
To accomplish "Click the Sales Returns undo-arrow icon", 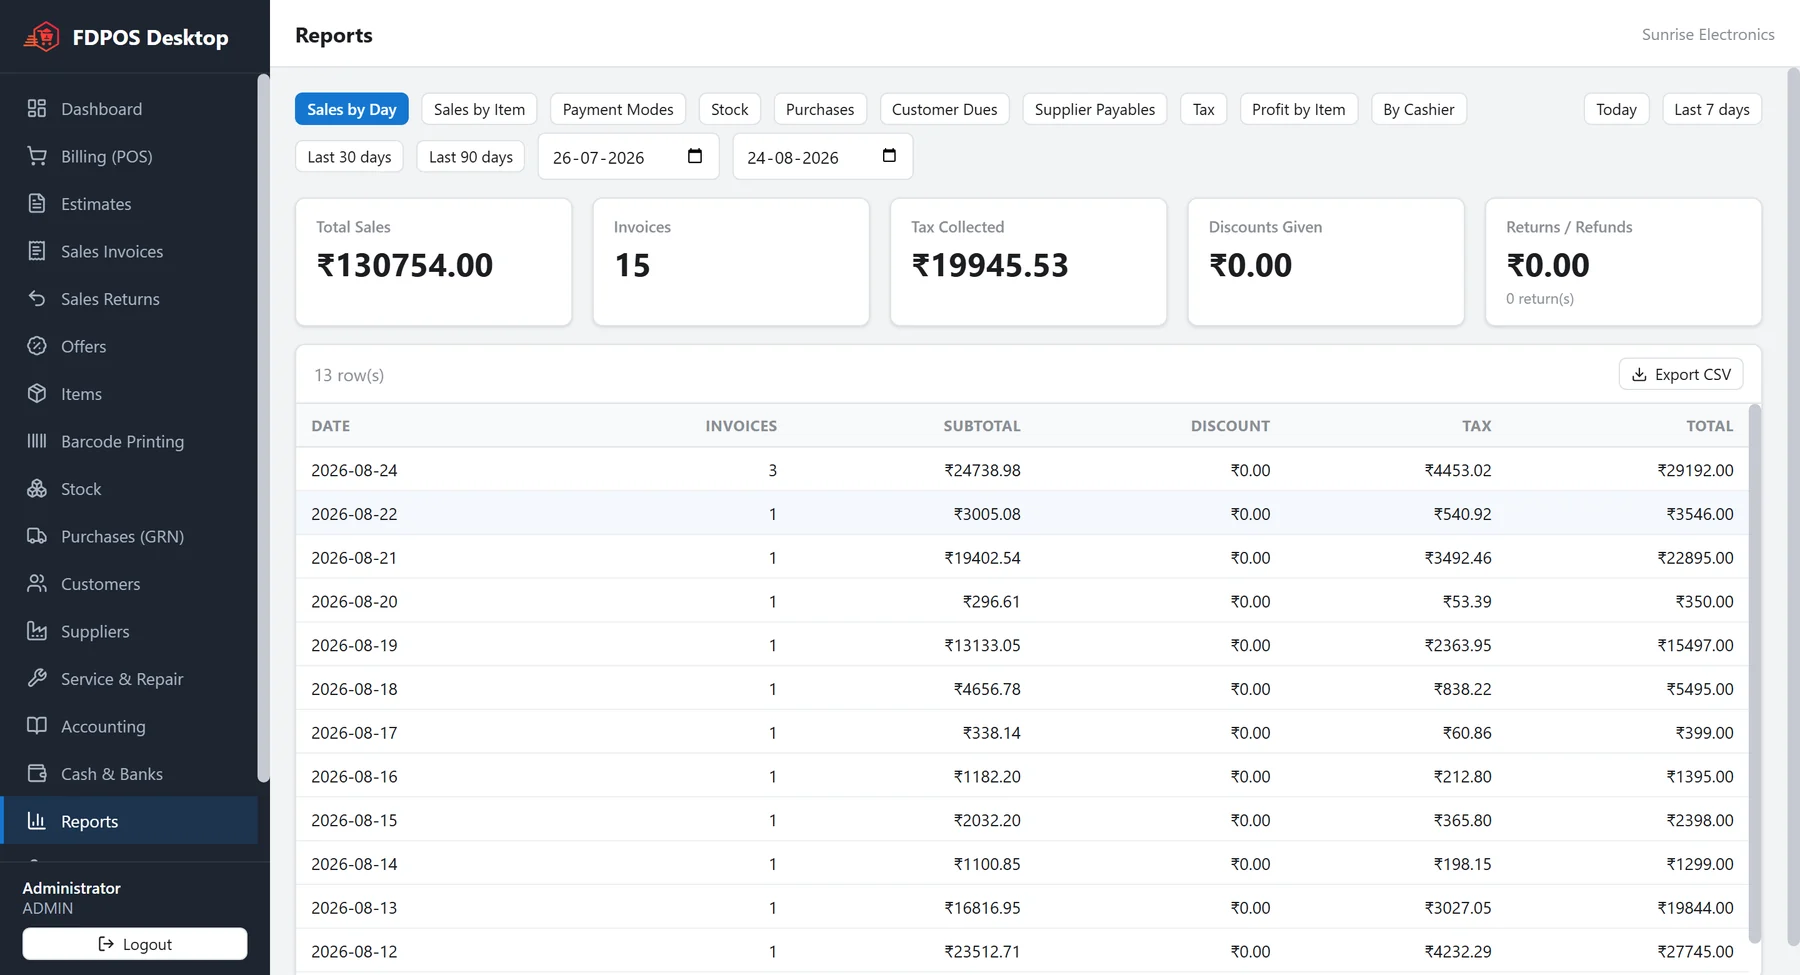I will (x=37, y=298).
